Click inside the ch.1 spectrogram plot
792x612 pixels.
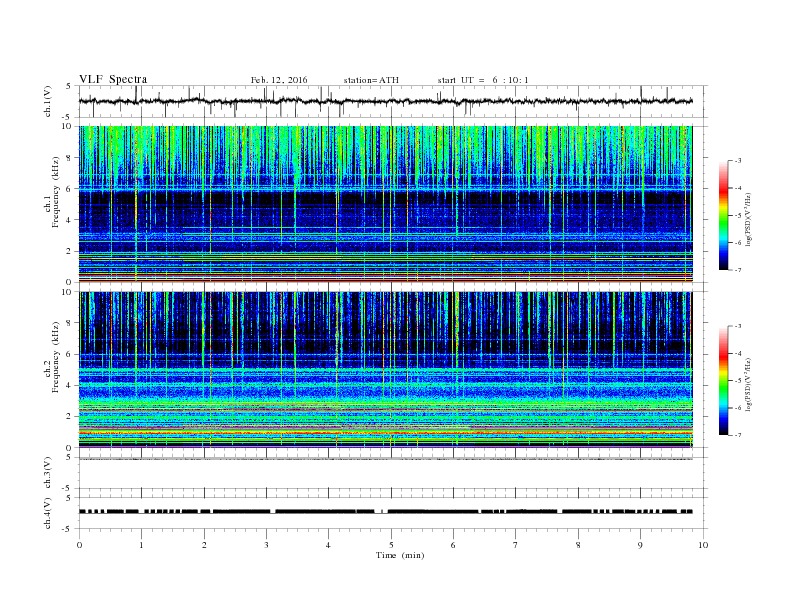pyautogui.click(x=385, y=204)
